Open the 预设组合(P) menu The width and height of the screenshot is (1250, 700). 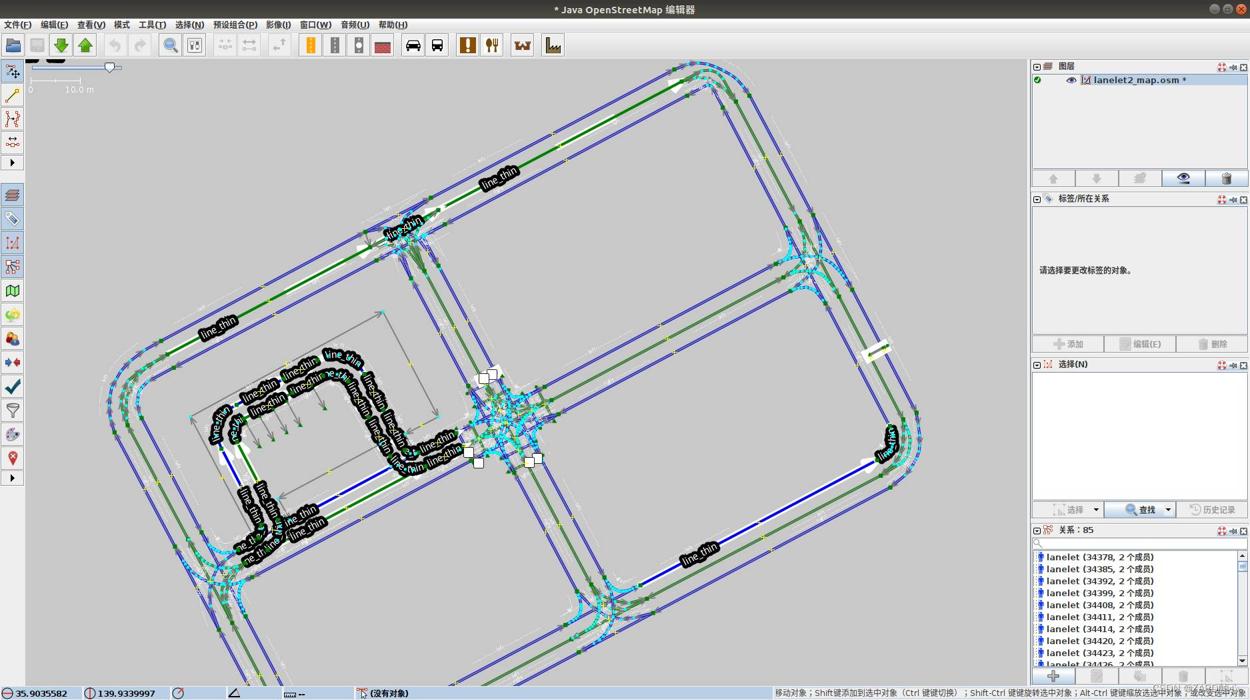coord(235,25)
